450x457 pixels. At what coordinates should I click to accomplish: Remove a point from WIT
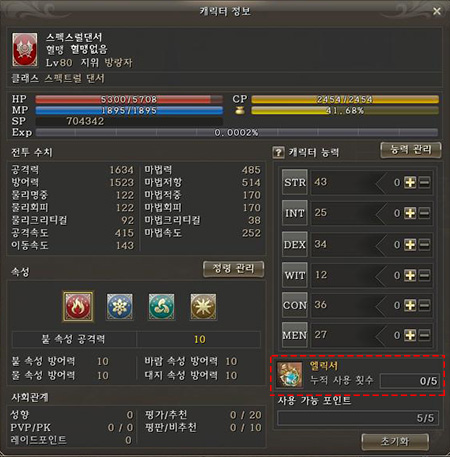point(424,275)
